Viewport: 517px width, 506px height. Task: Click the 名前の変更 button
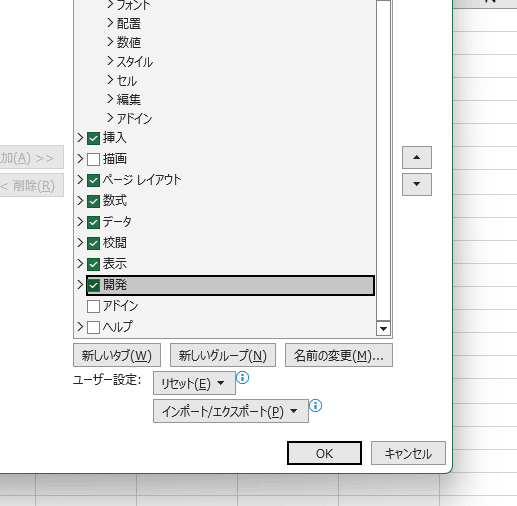coord(339,355)
